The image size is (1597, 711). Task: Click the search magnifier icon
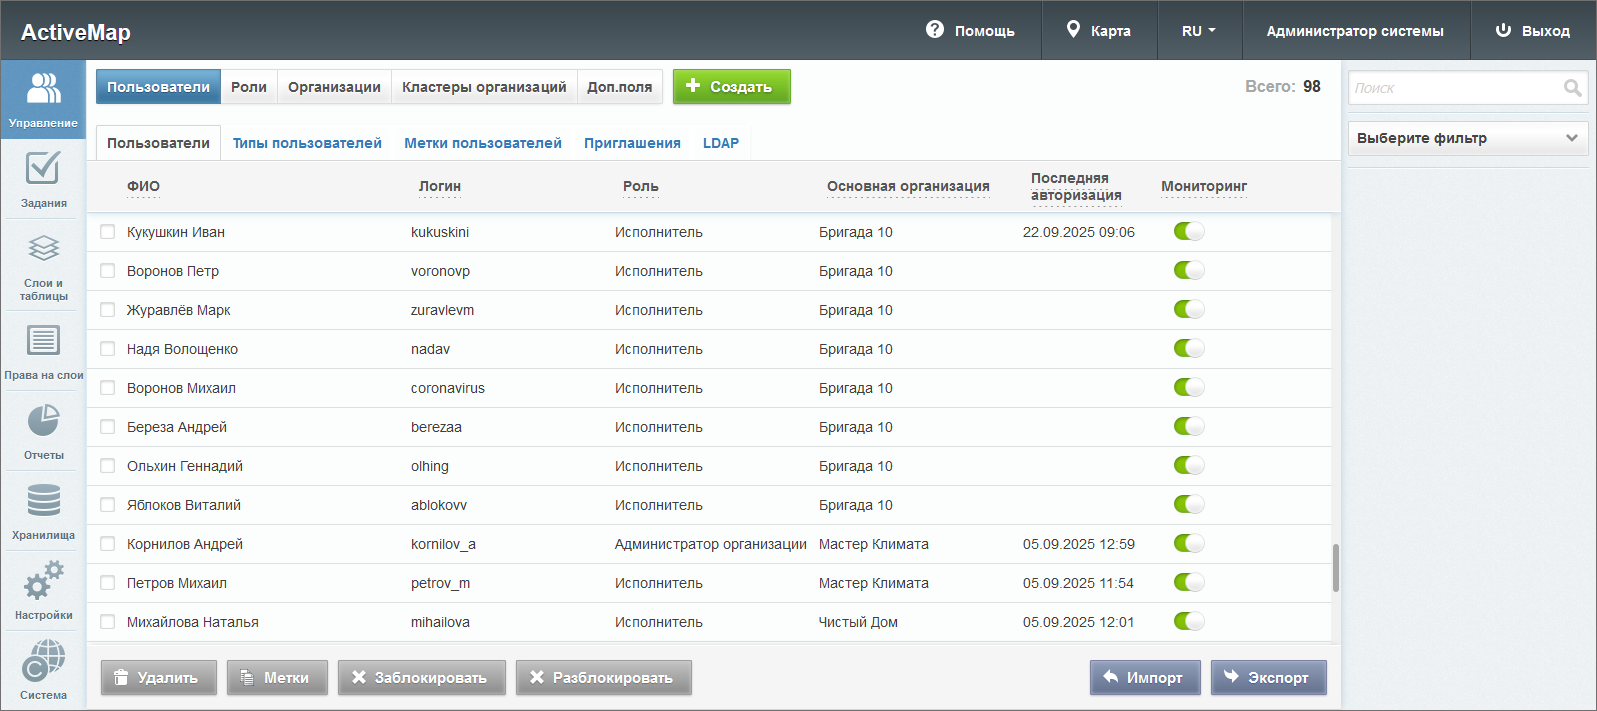pos(1572,88)
